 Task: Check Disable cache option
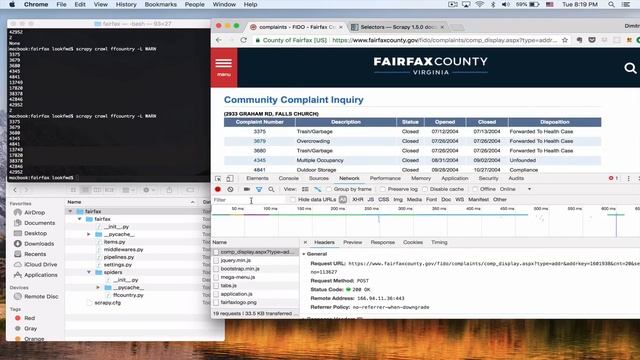point(425,189)
